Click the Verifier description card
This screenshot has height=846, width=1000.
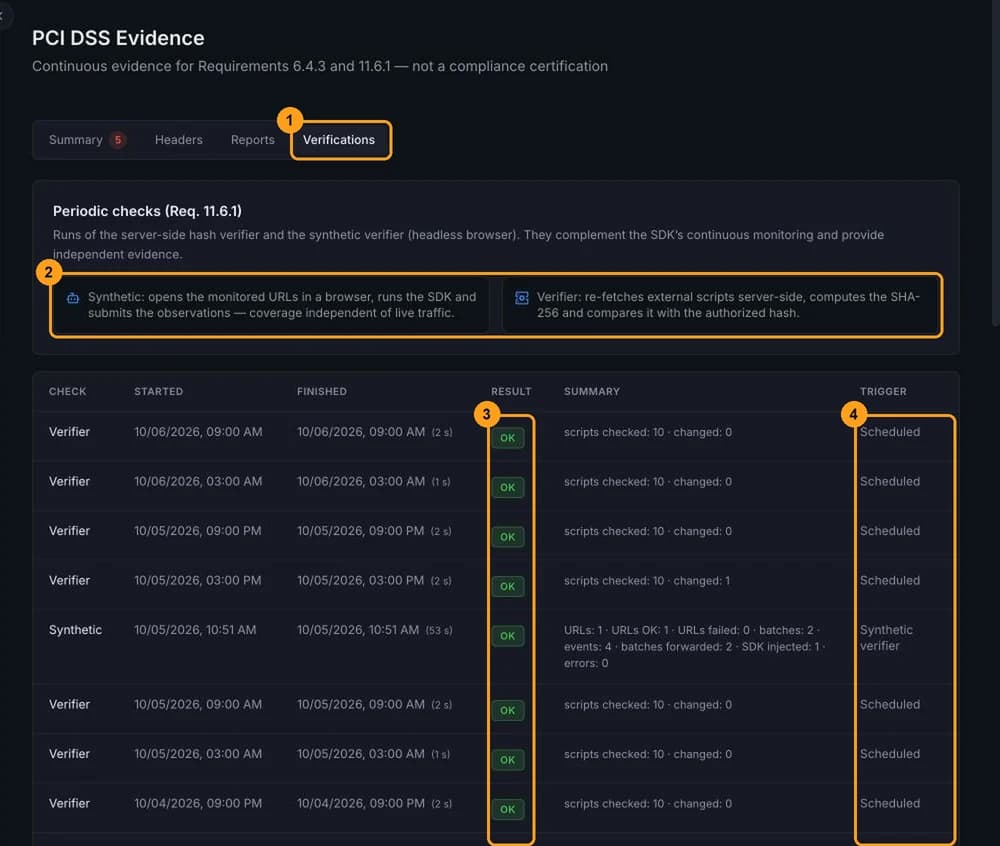click(721, 305)
